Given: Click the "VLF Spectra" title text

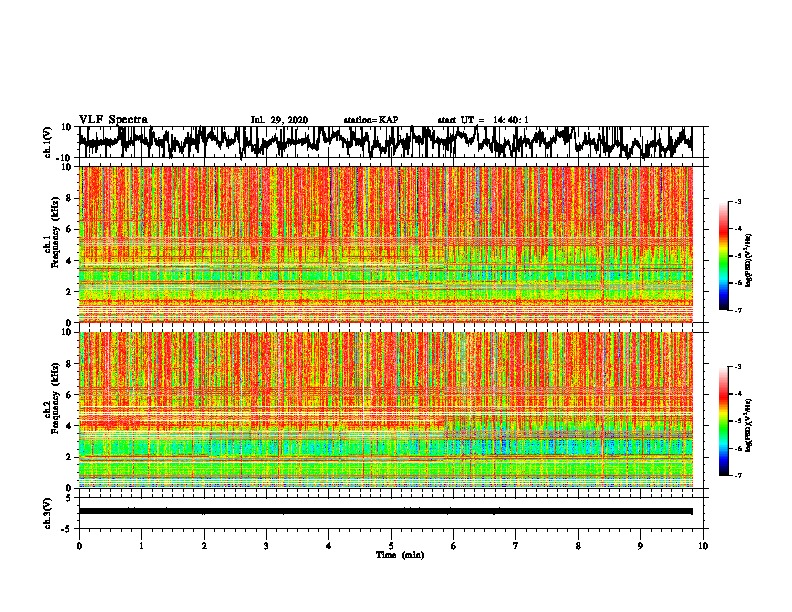Looking at the screenshot, I should [113, 120].
